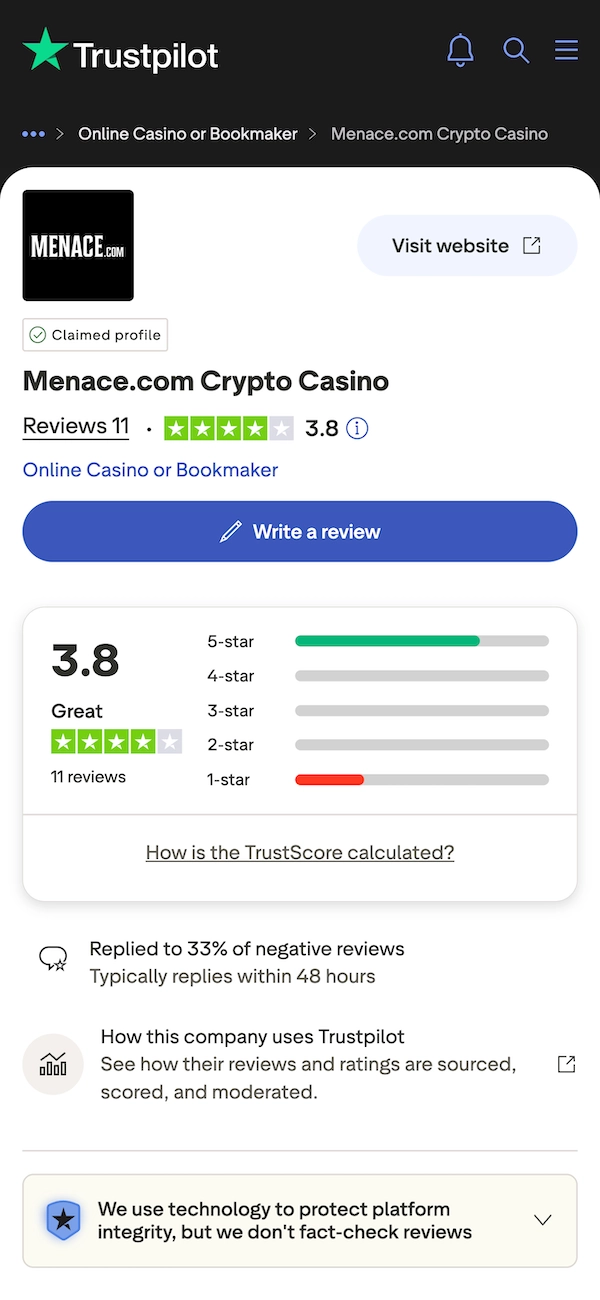
Task: Open the sourcing info external link
Action: pyautogui.click(x=565, y=1064)
